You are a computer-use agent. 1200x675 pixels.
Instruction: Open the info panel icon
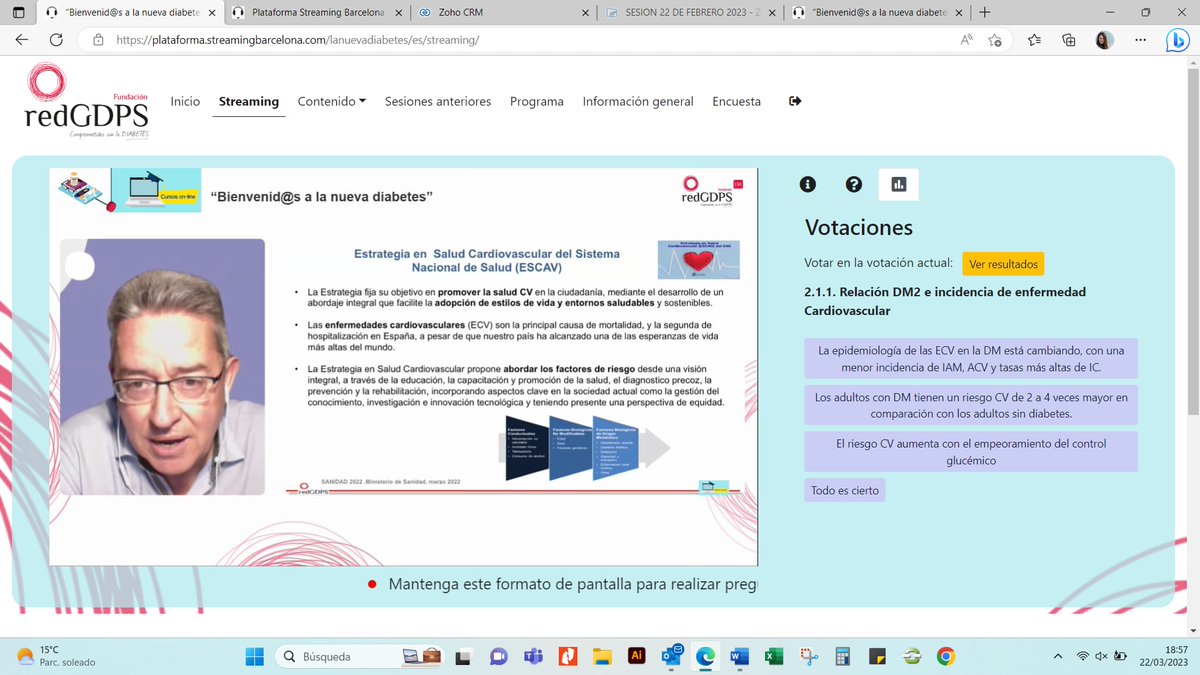(x=809, y=184)
